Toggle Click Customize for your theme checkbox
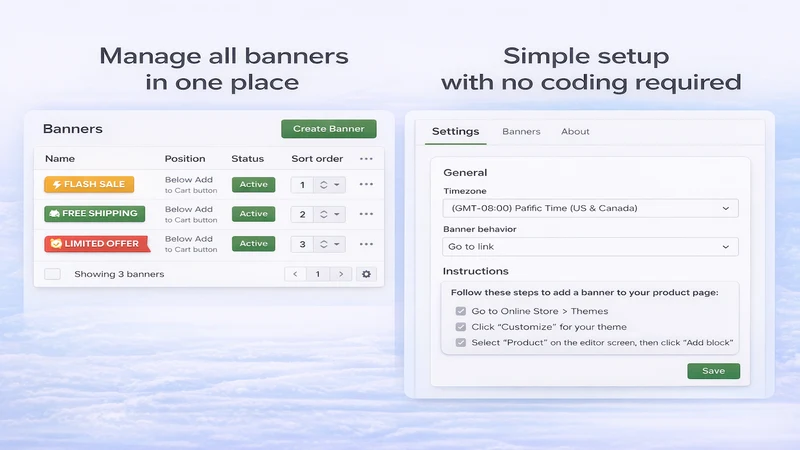This screenshot has height=450, width=800. tap(461, 327)
